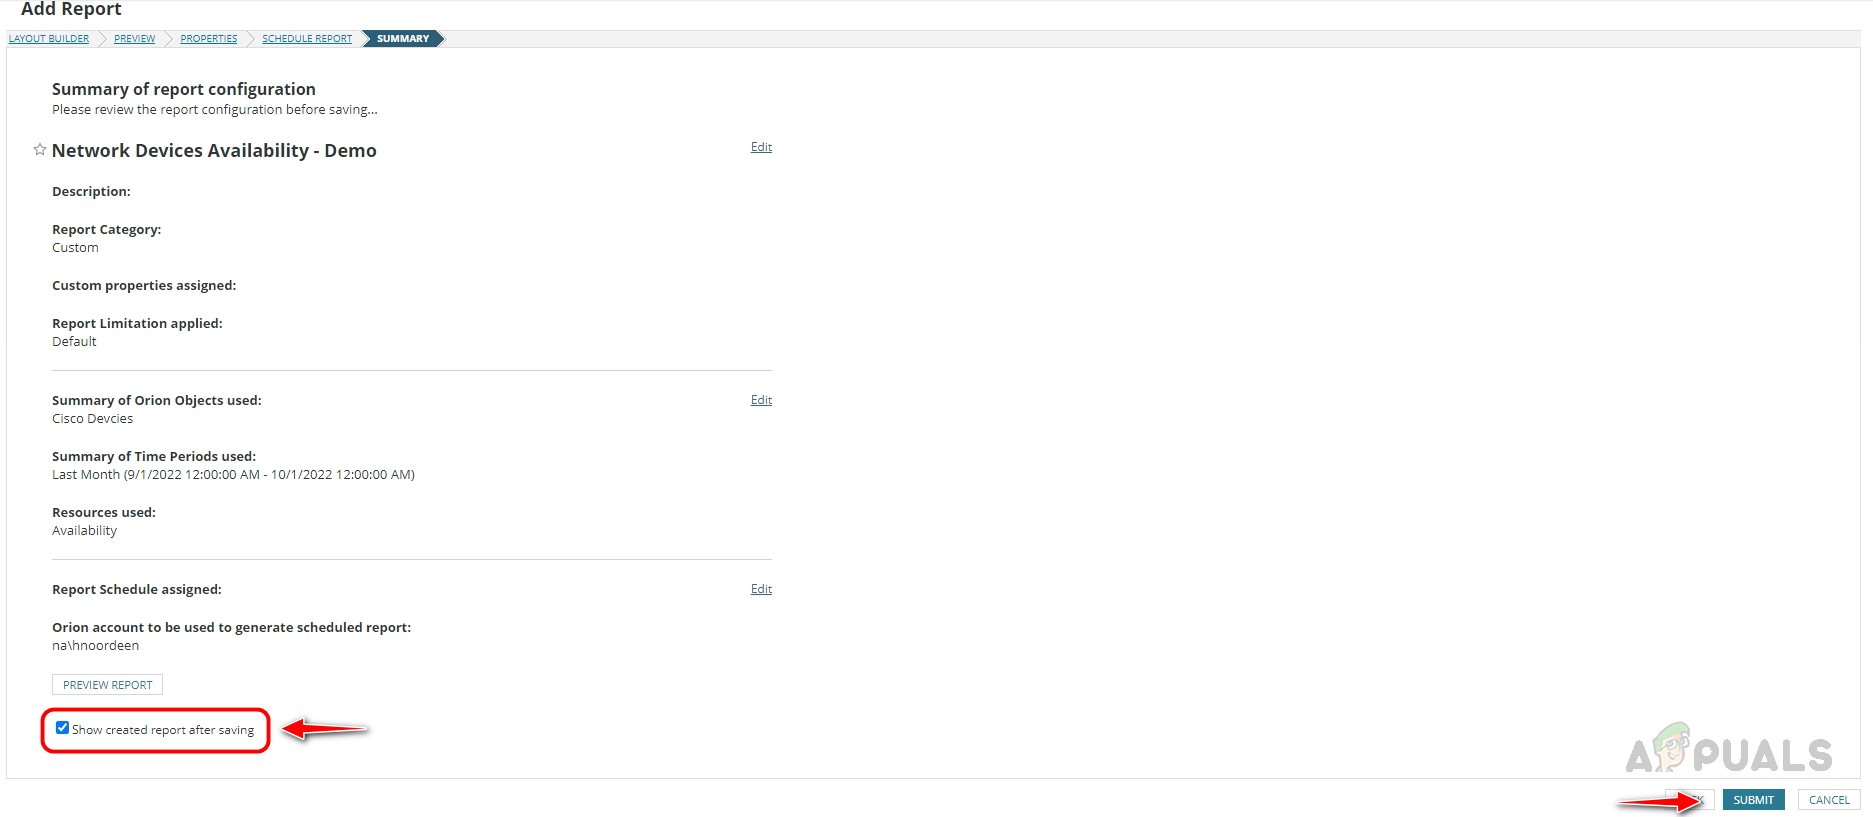Image resolution: width=1873 pixels, height=817 pixels.
Task: Switch to the Properties step
Action: point(208,39)
